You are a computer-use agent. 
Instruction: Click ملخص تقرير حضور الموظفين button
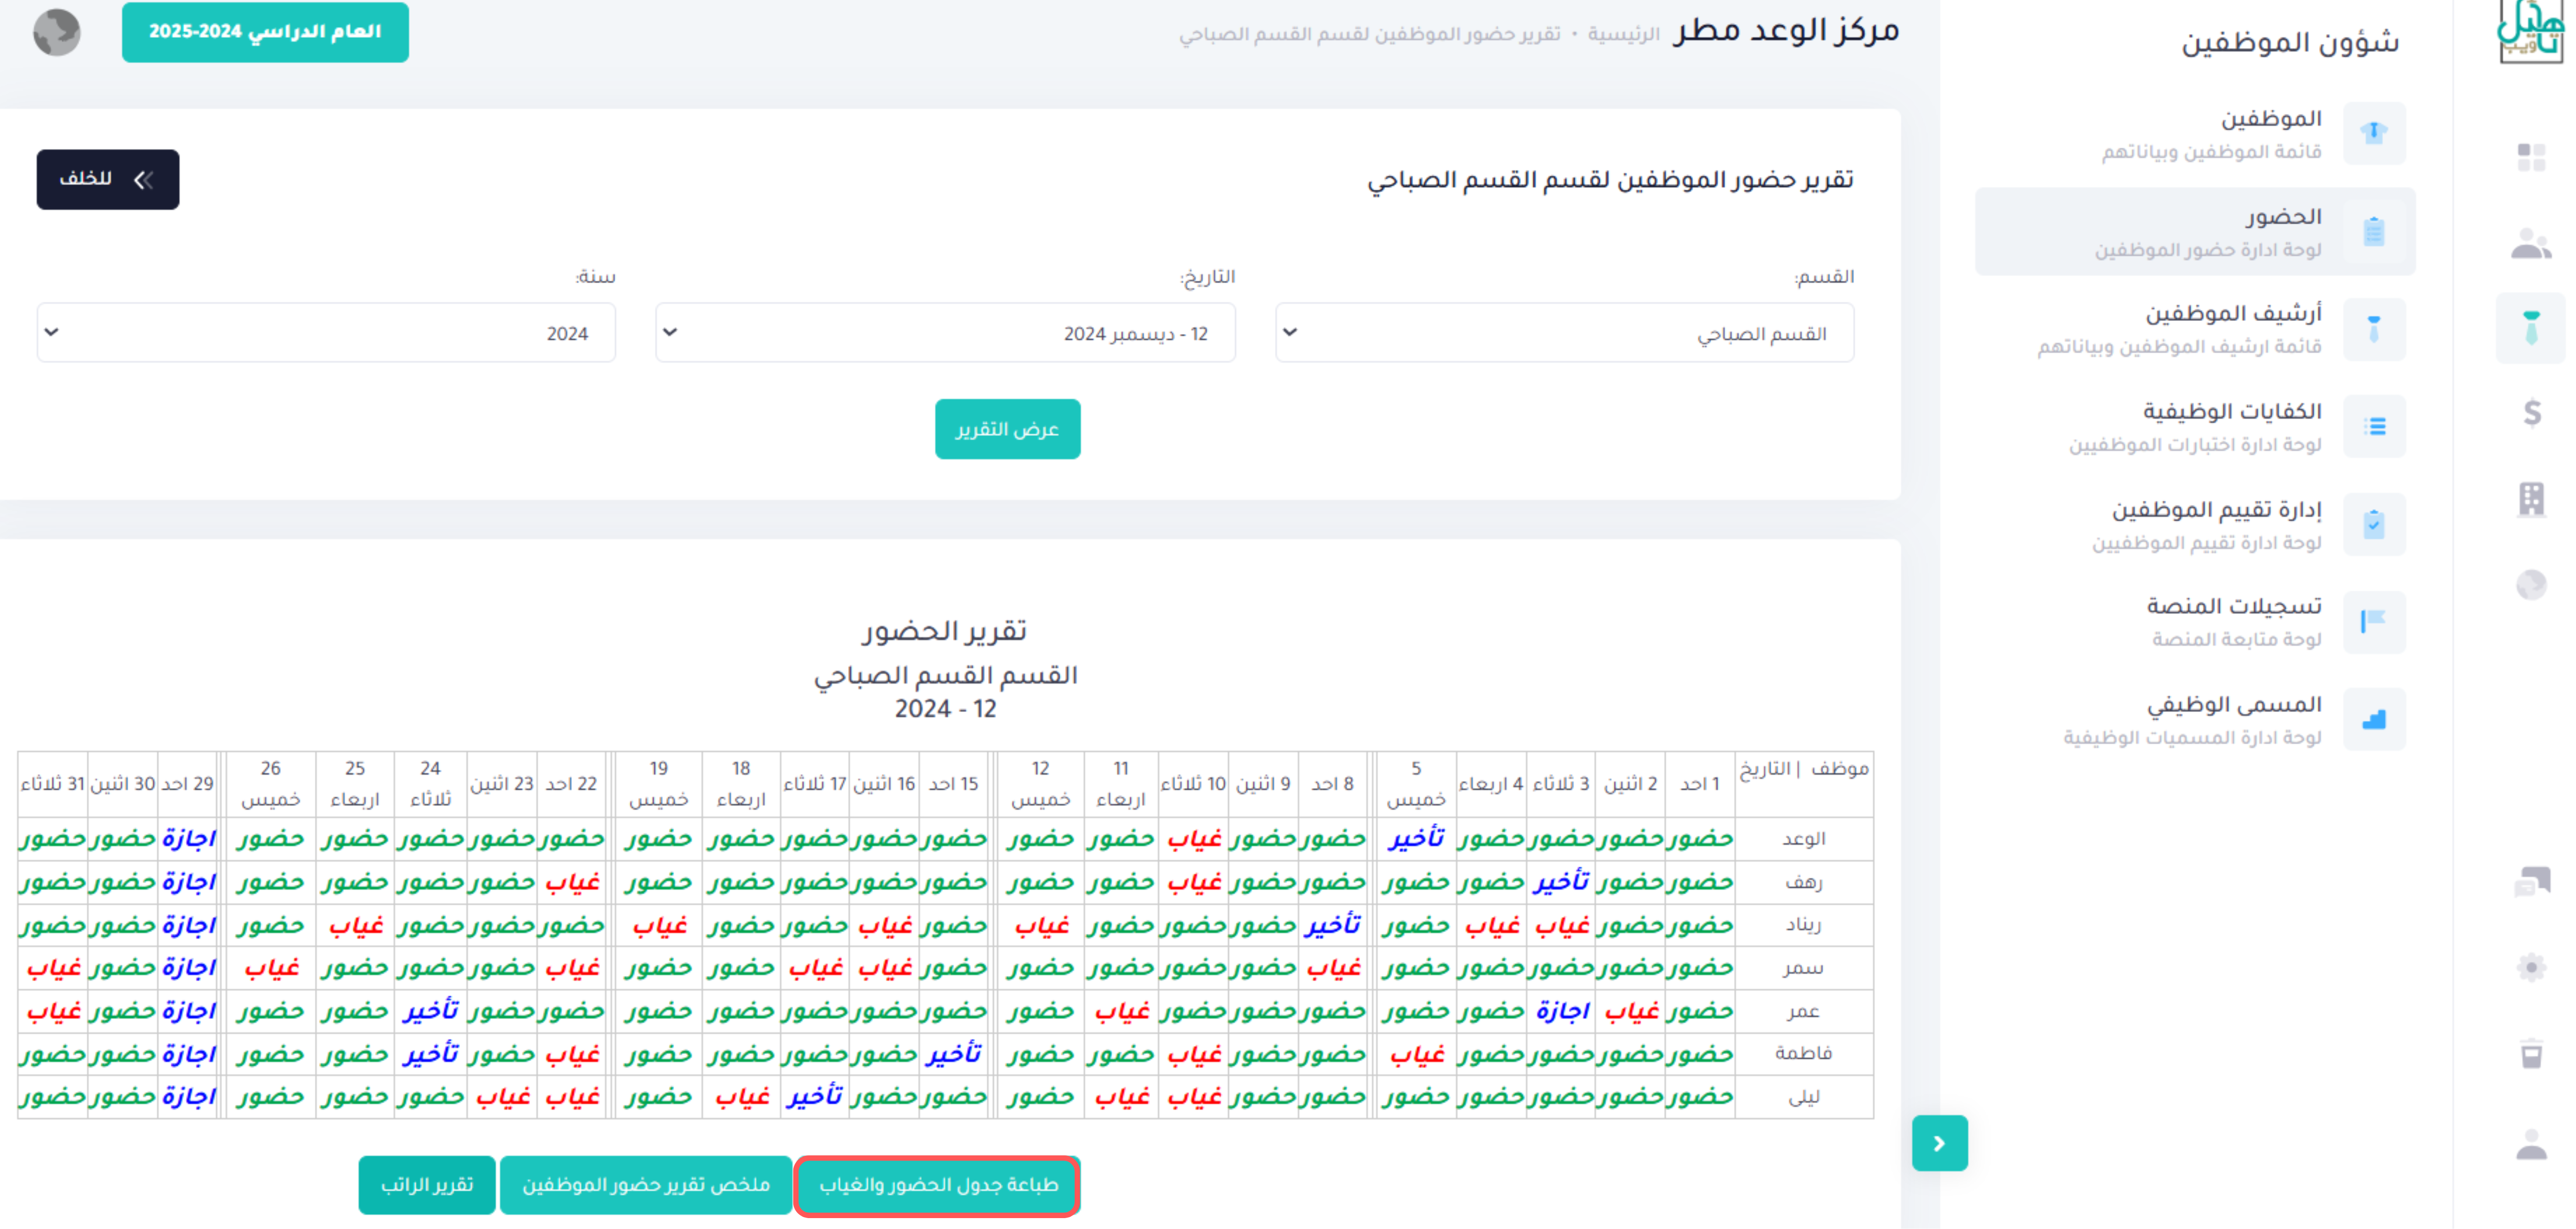646,1185
